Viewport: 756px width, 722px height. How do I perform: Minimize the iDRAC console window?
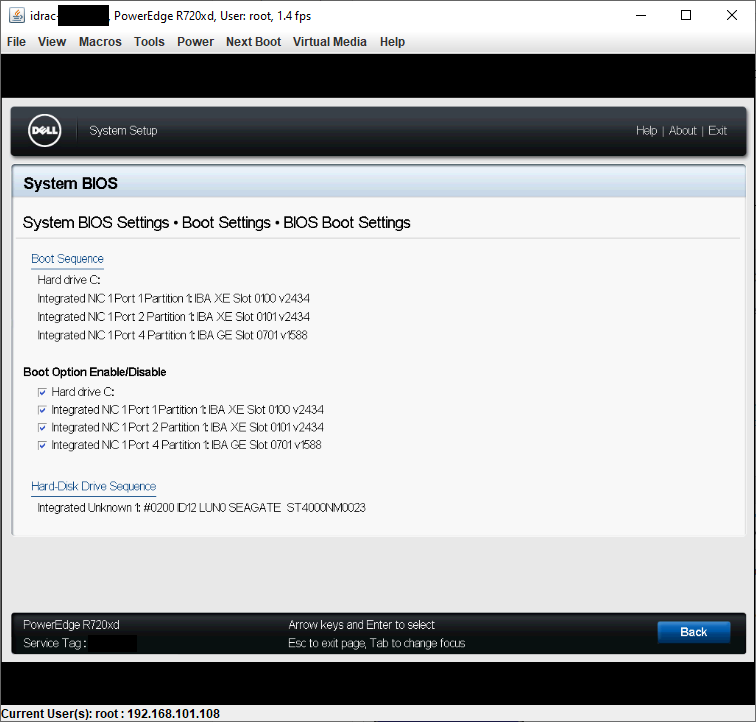pyautogui.click(x=641, y=15)
